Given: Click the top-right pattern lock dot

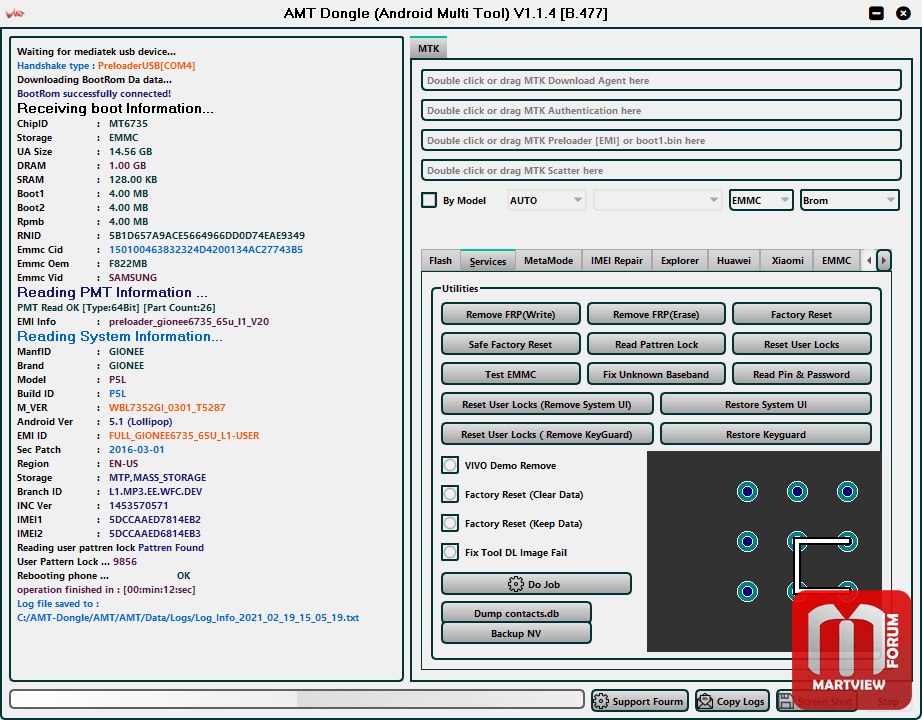Looking at the screenshot, I should click(x=847, y=491).
